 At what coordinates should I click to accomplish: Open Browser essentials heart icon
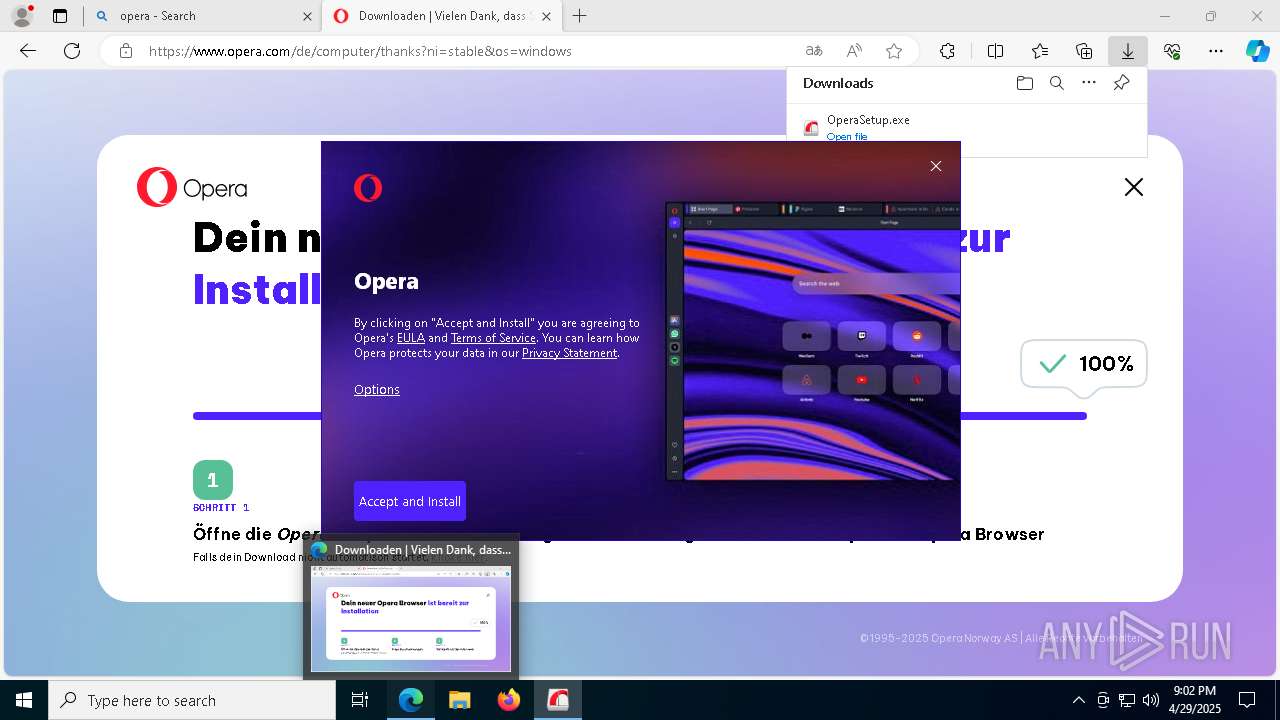pyautogui.click(x=1172, y=51)
